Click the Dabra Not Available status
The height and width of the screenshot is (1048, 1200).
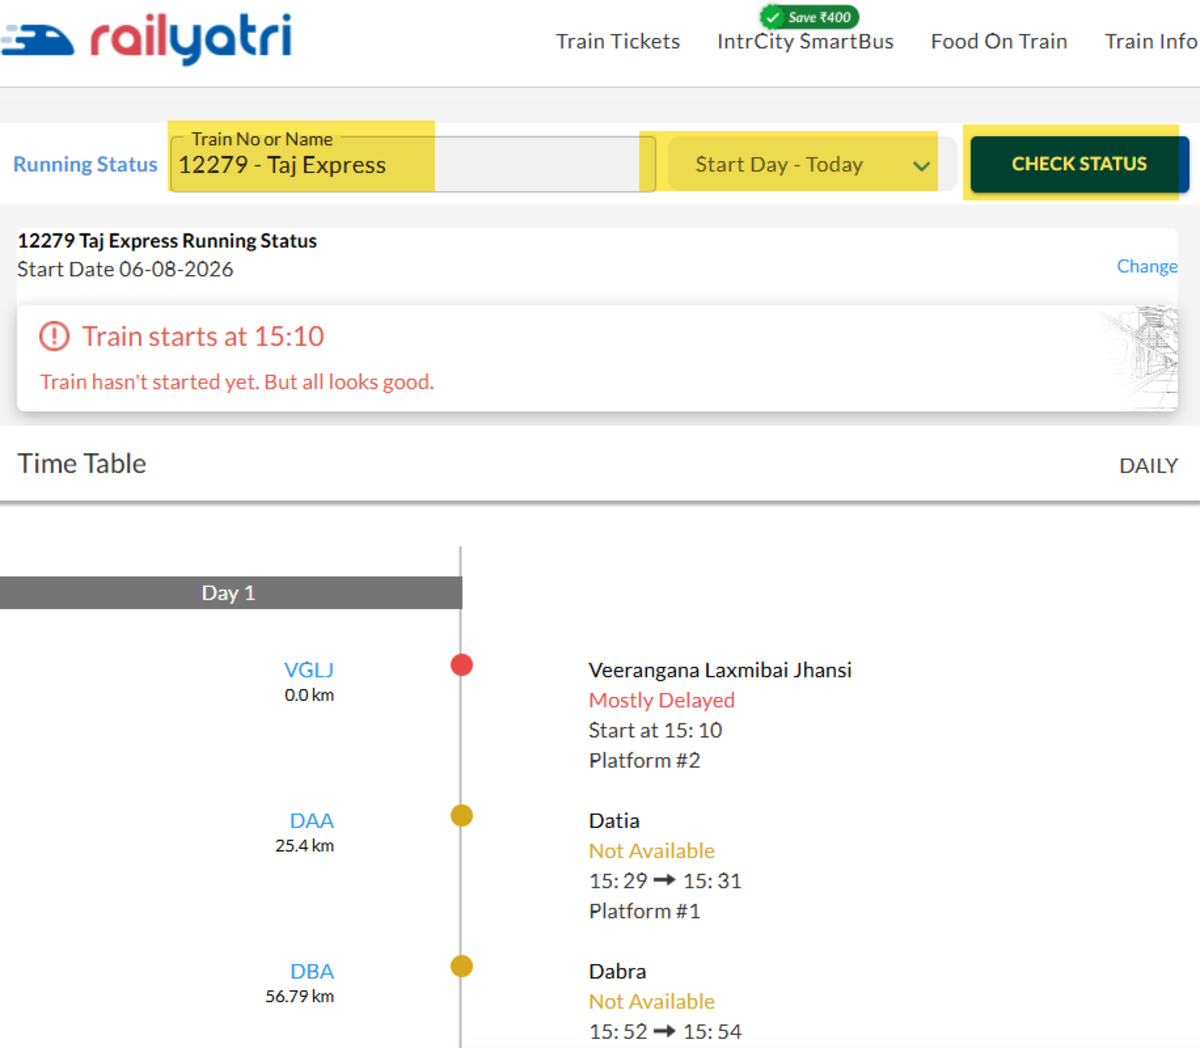coord(652,1001)
